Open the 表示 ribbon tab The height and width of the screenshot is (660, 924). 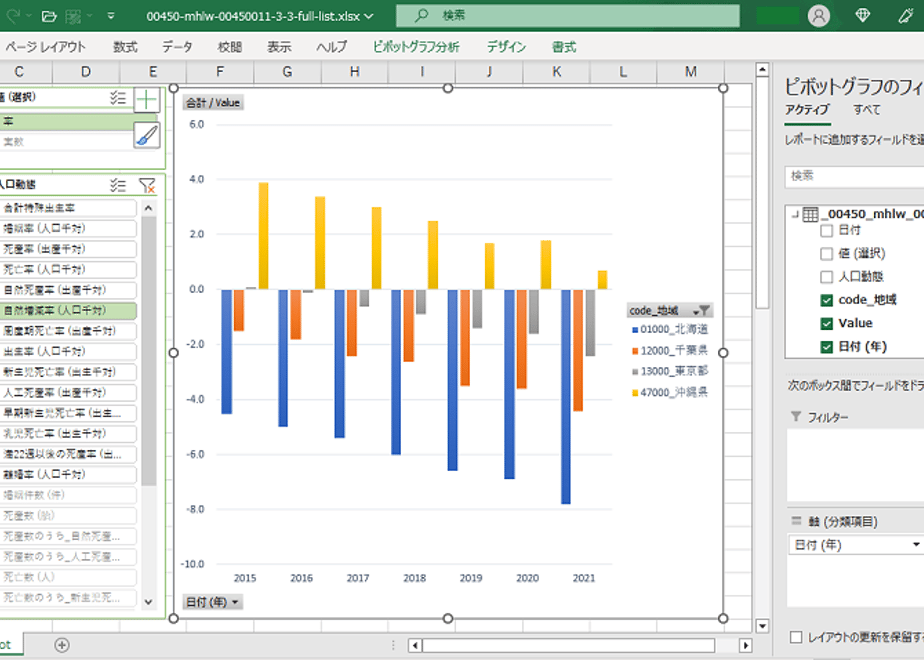279,47
